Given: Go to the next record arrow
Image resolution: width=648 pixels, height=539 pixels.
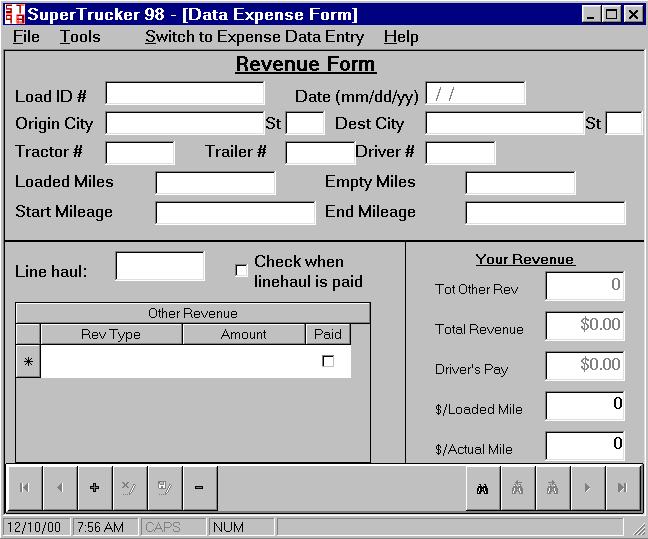Looking at the screenshot, I should coord(587,489).
